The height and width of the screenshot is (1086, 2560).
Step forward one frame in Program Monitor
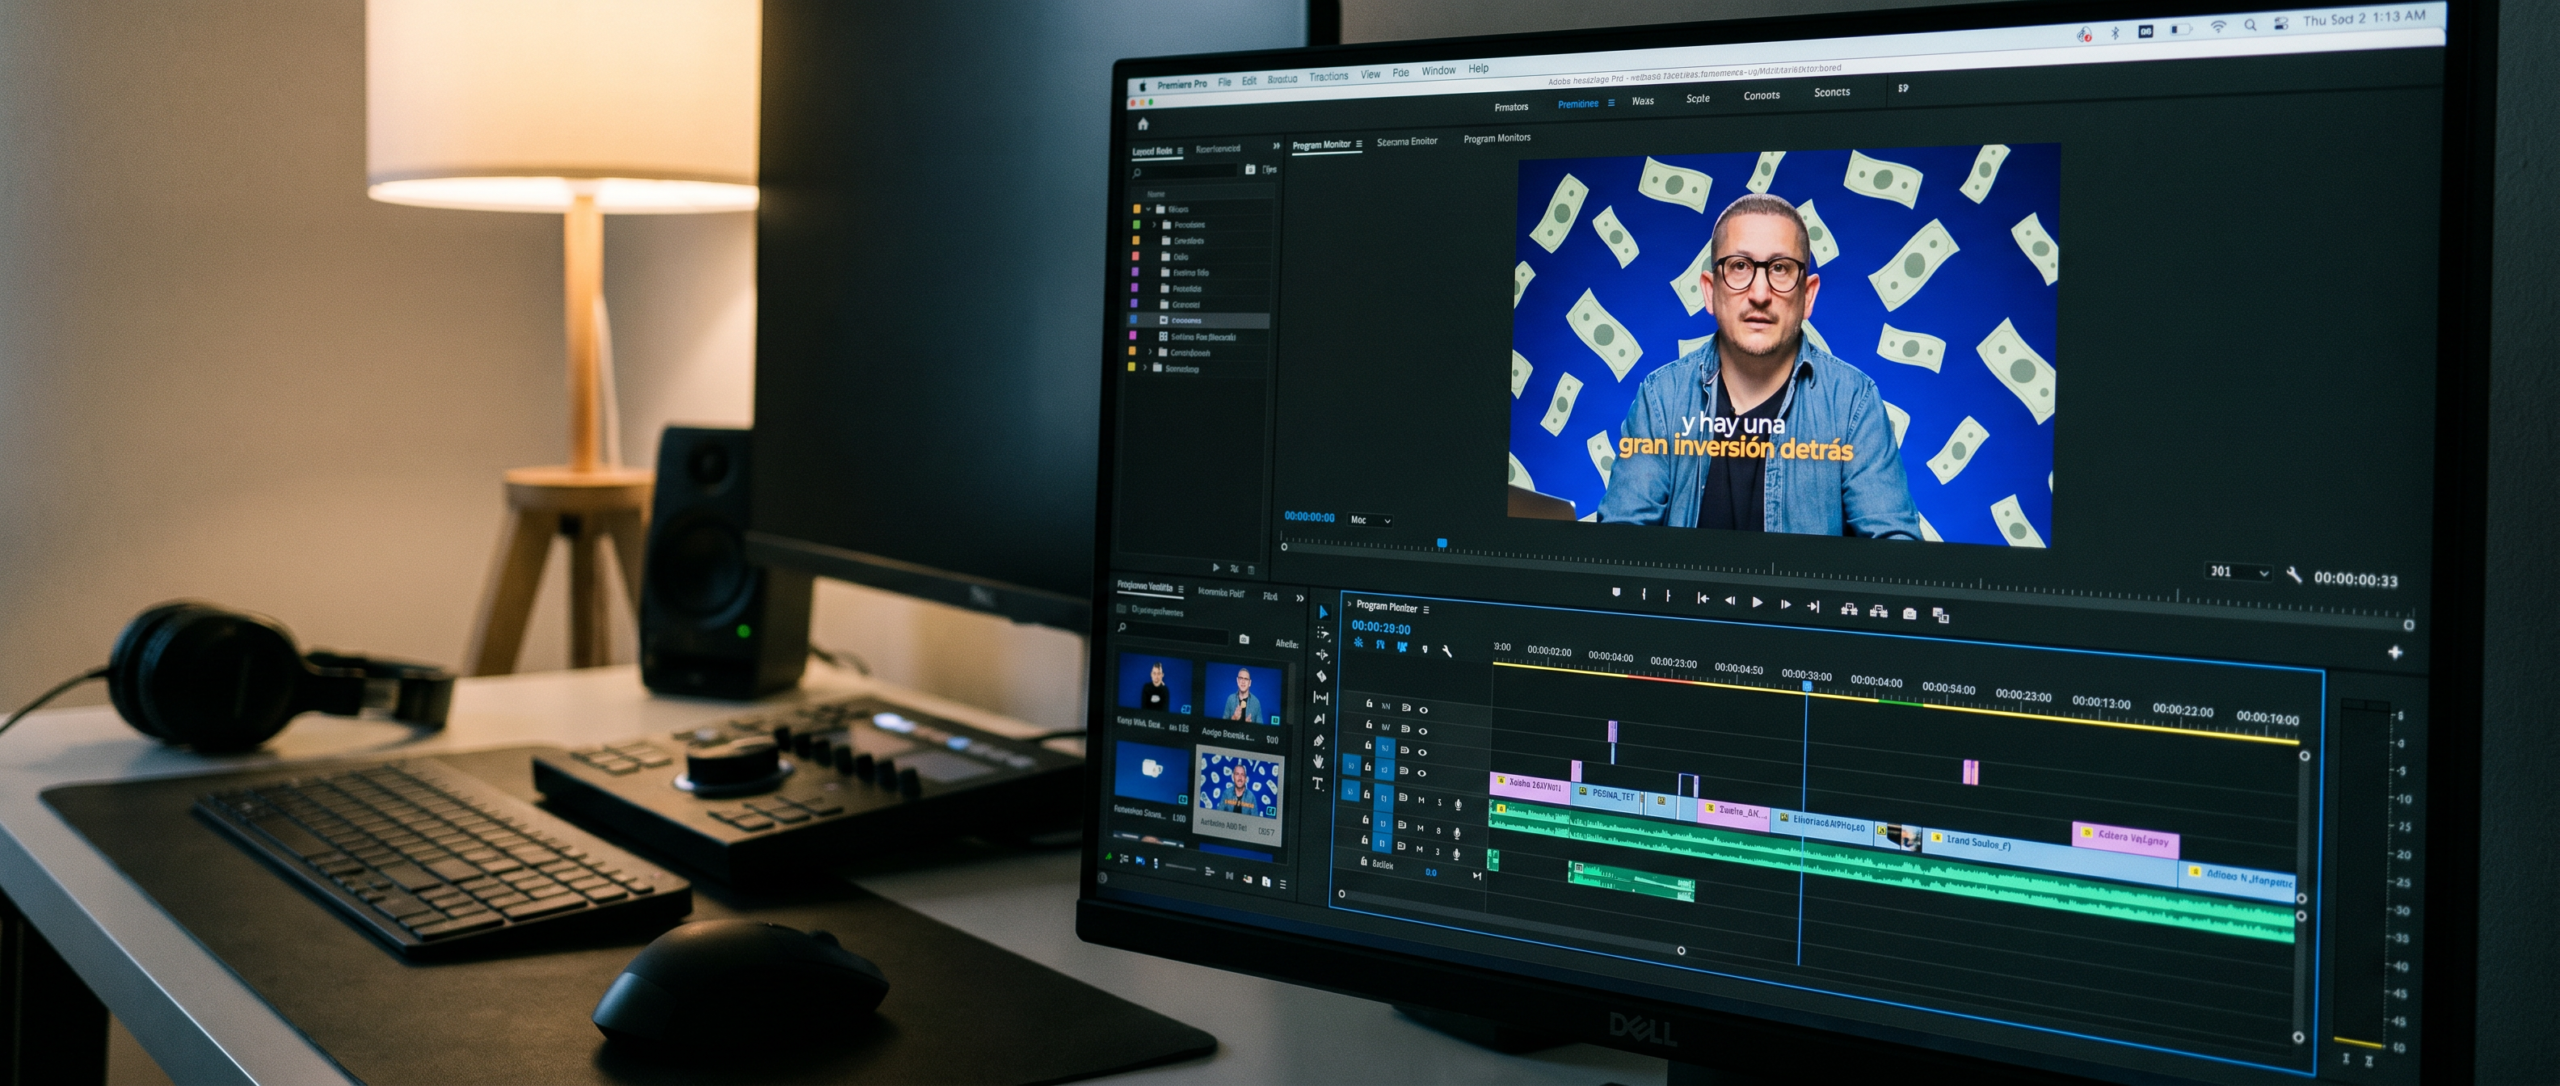point(1785,604)
